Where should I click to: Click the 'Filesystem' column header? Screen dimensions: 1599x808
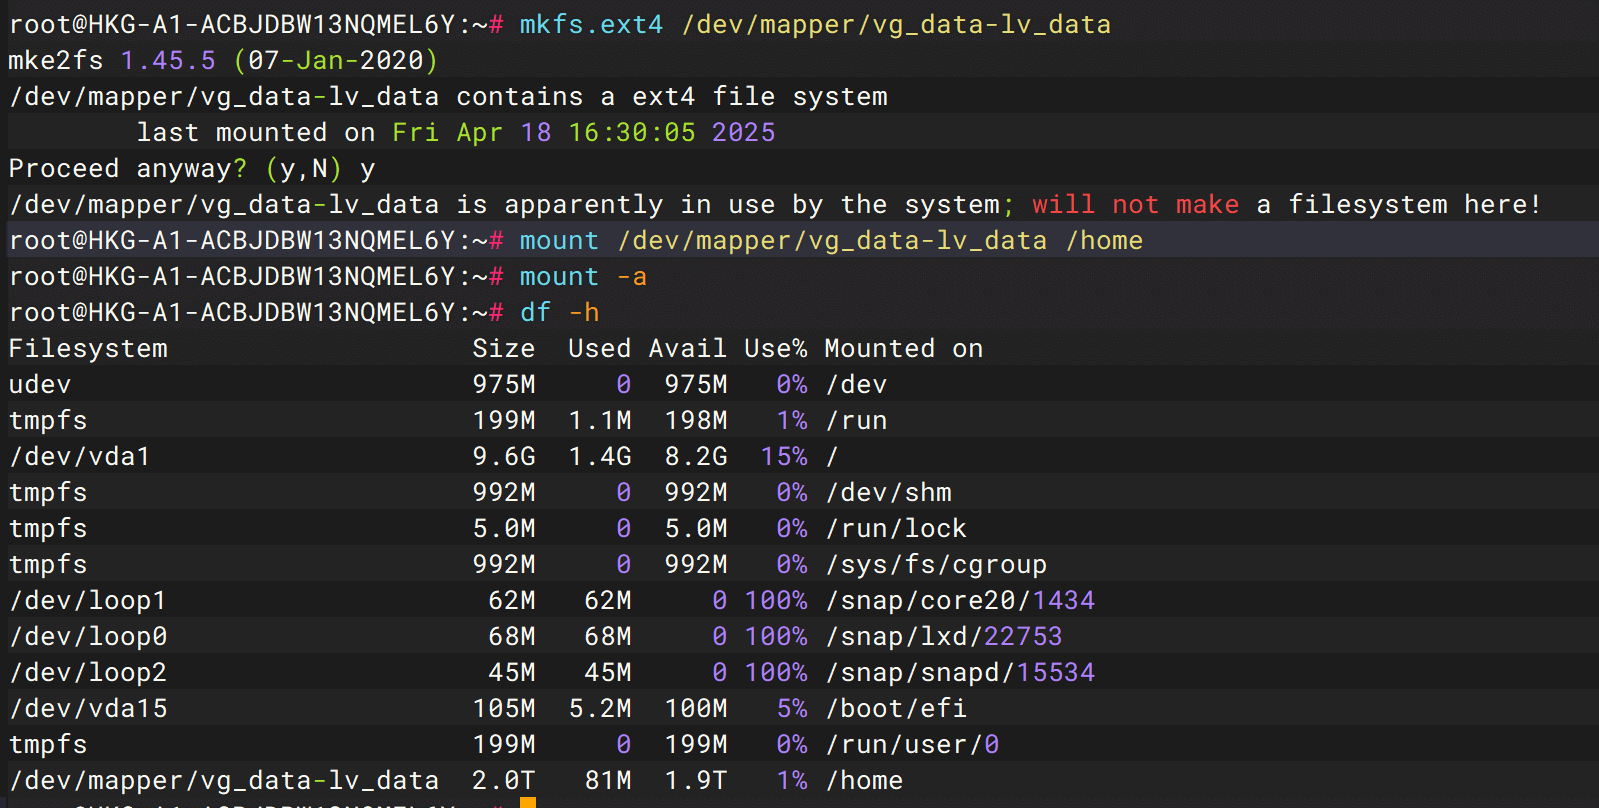pos(88,349)
